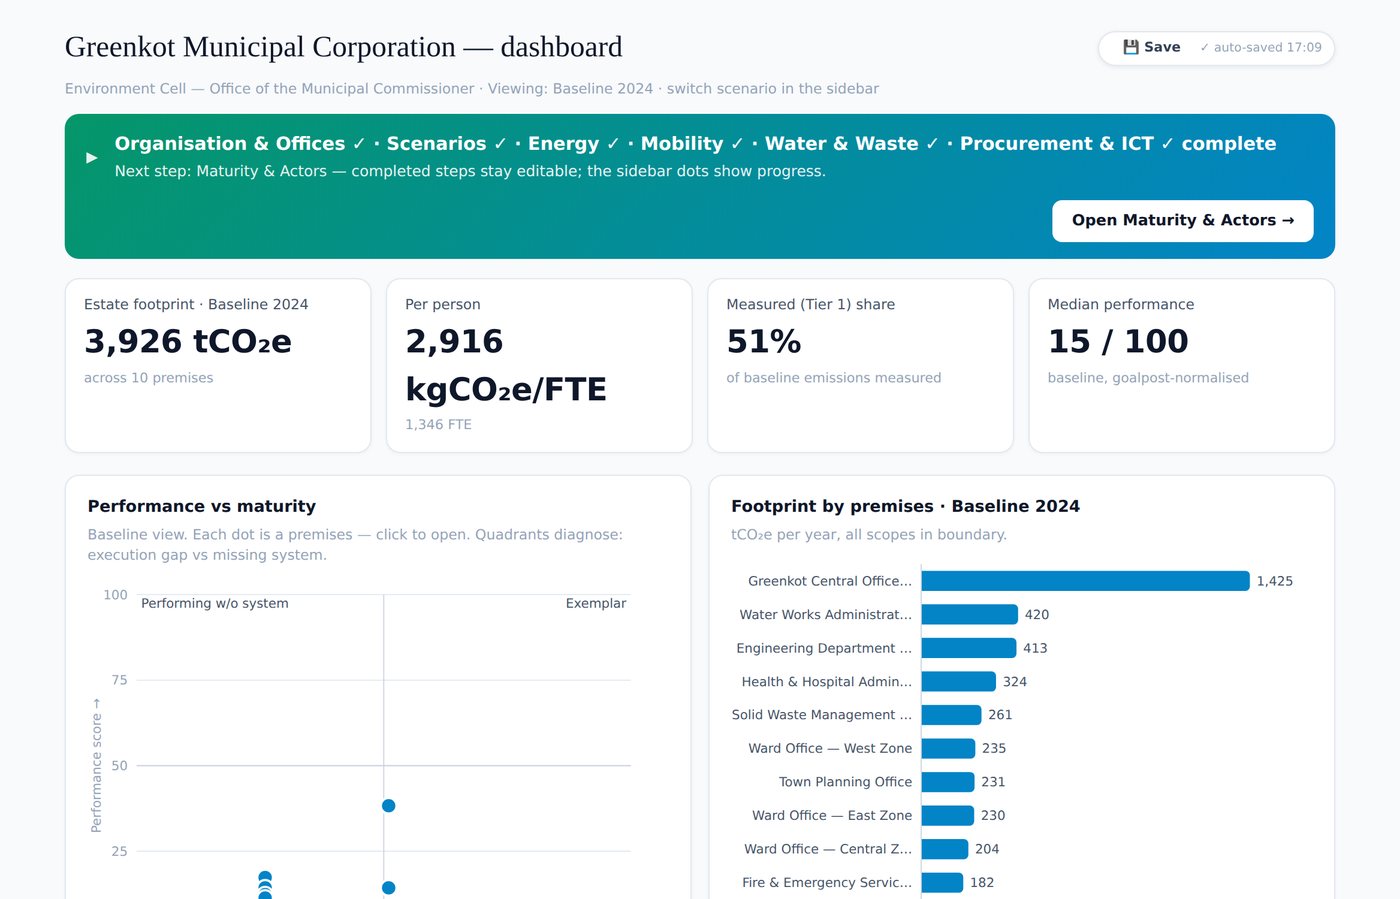This screenshot has height=899, width=1400.
Task: Click the '413' bar value label
Action: pyautogui.click(x=1035, y=648)
